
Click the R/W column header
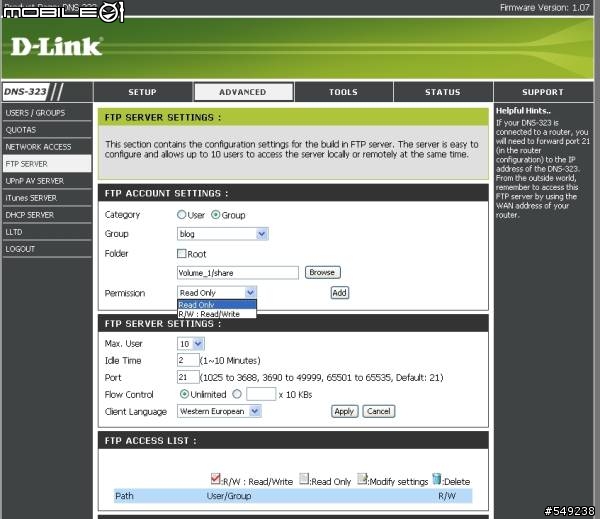pos(447,496)
